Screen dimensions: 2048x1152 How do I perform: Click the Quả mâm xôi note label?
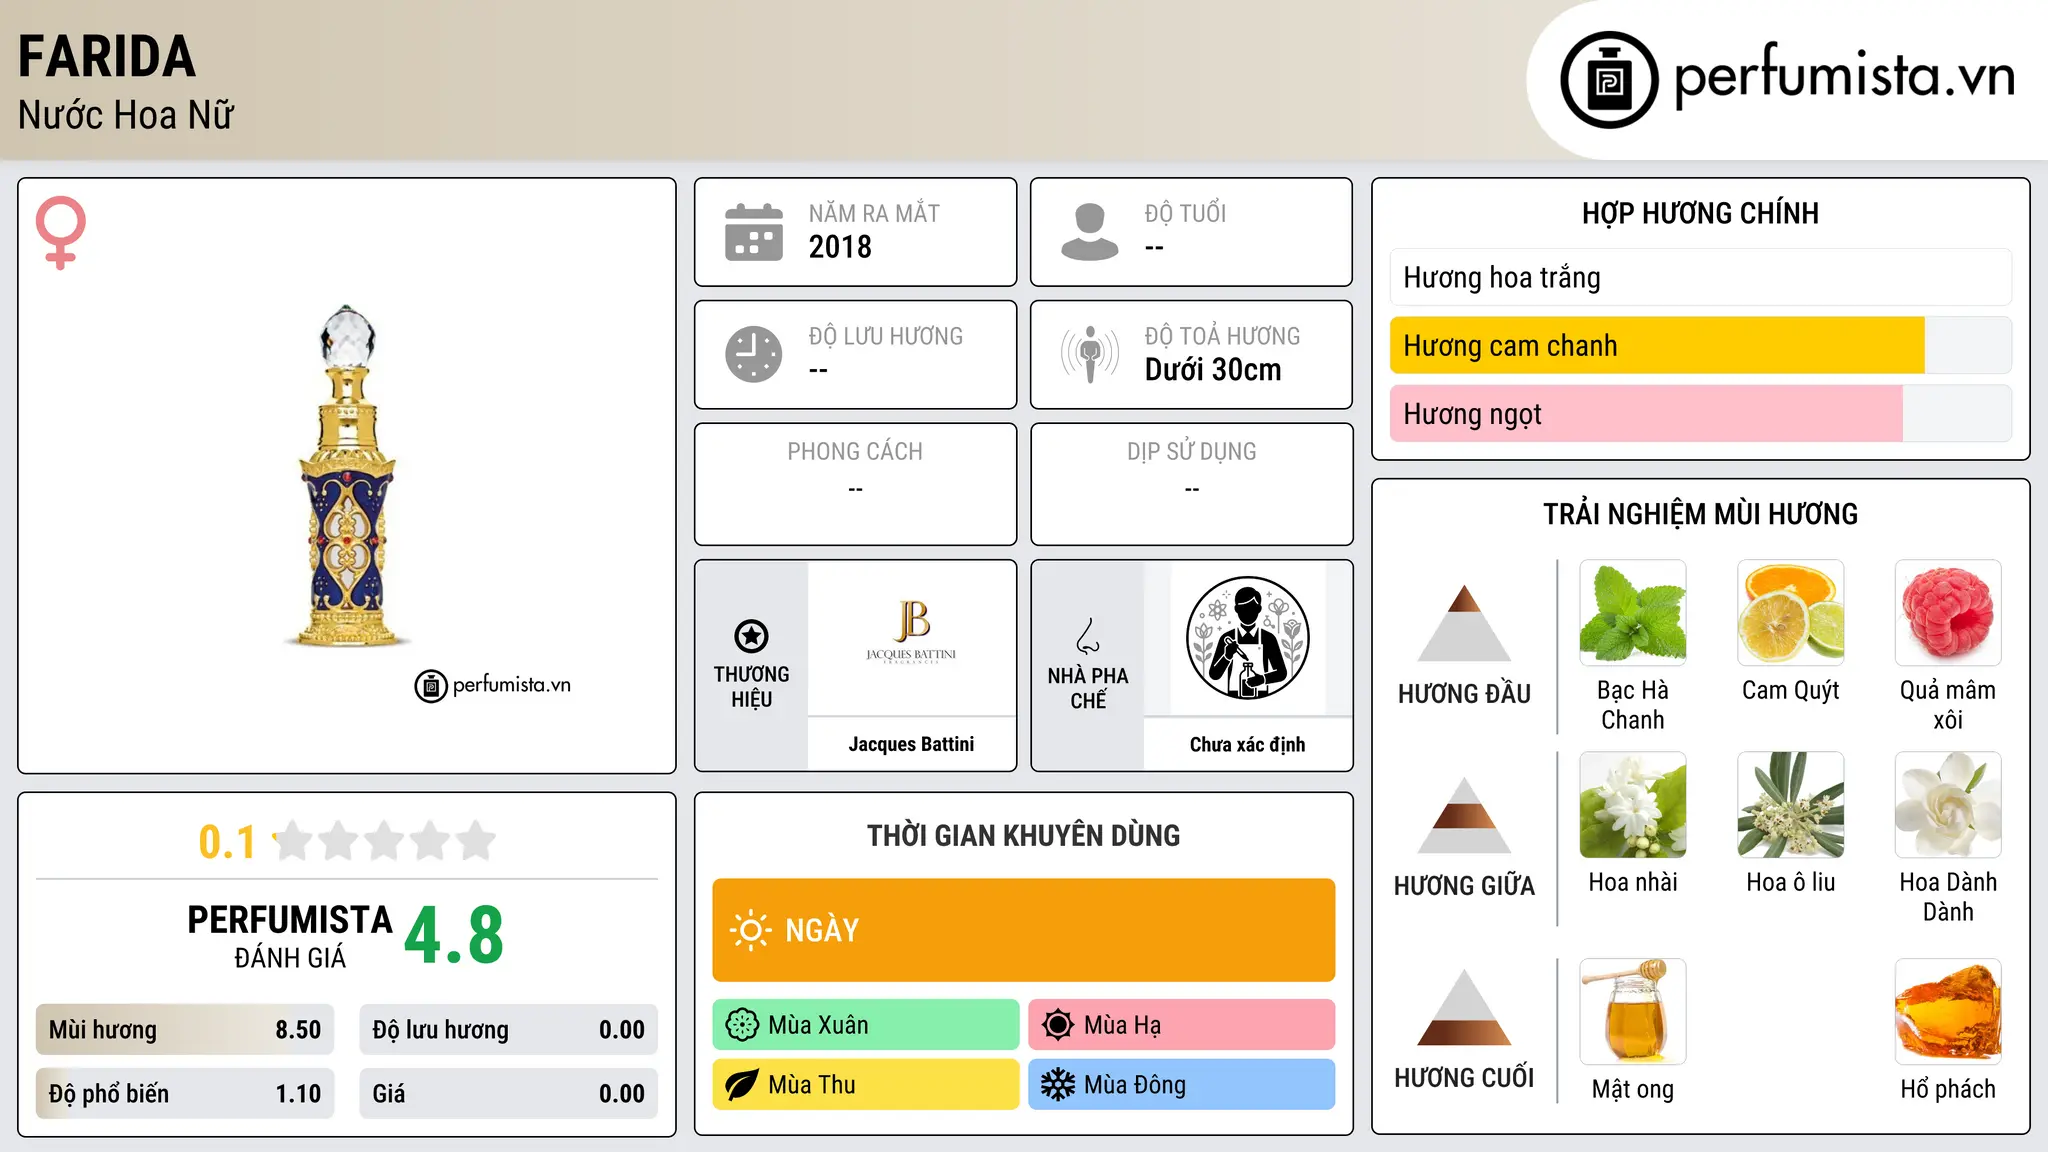pos(1948,705)
